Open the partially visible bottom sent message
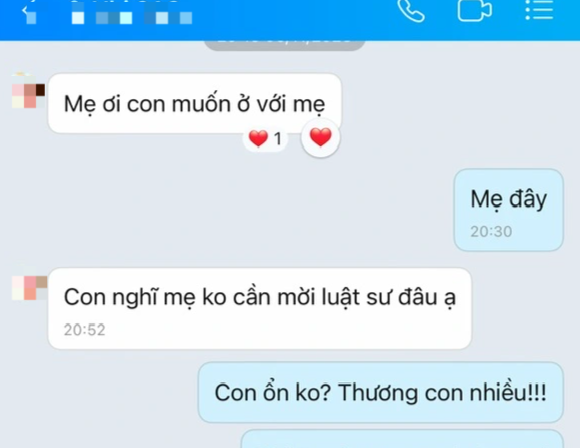580x448 pixels. coord(402,439)
